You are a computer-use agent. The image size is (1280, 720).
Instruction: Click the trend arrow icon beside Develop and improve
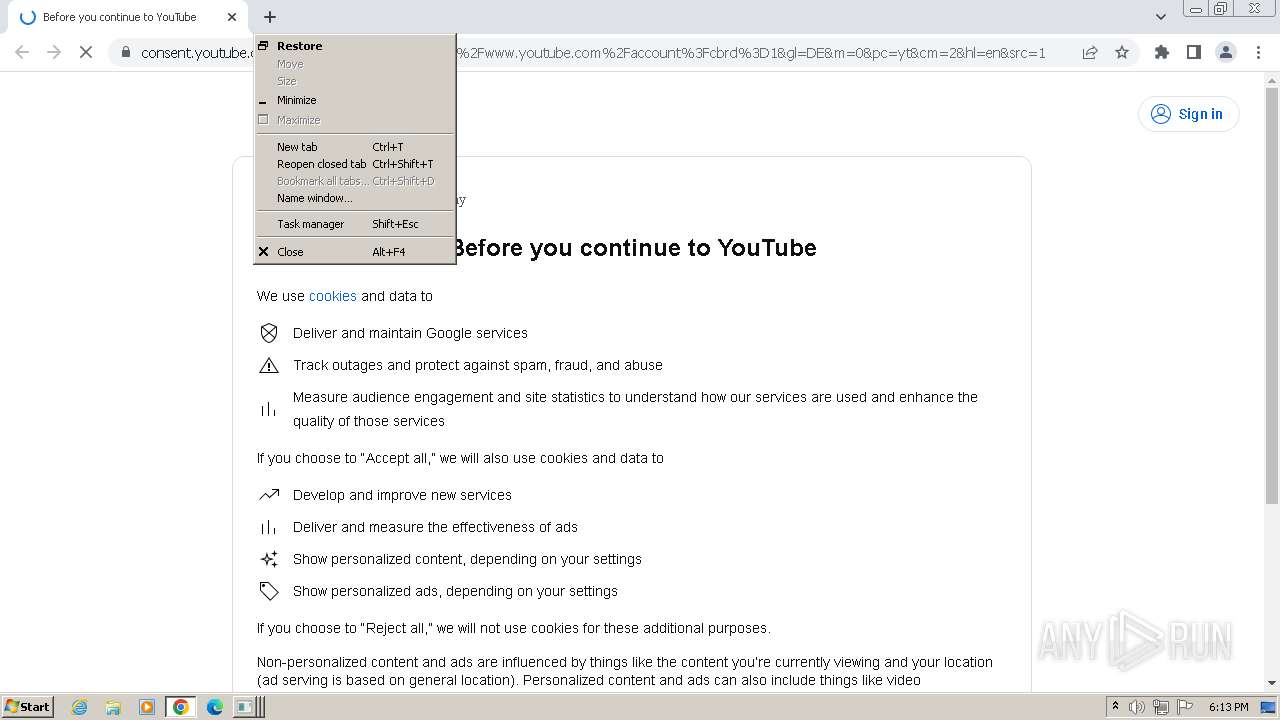click(269, 495)
